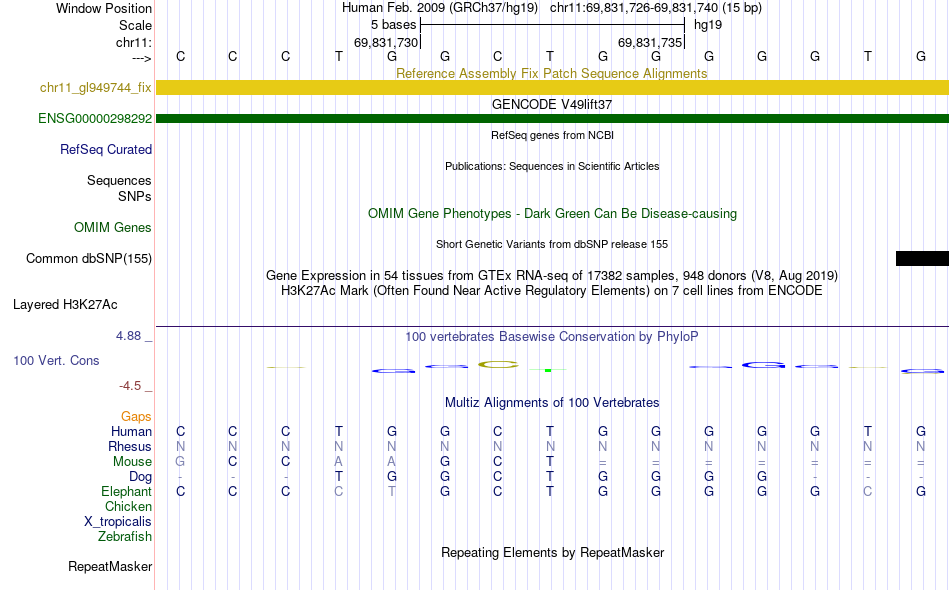The height and width of the screenshot is (590, 950).
Task: Click the green ENSG00000298292 gene bar
Action: click(x=552, y=118)
